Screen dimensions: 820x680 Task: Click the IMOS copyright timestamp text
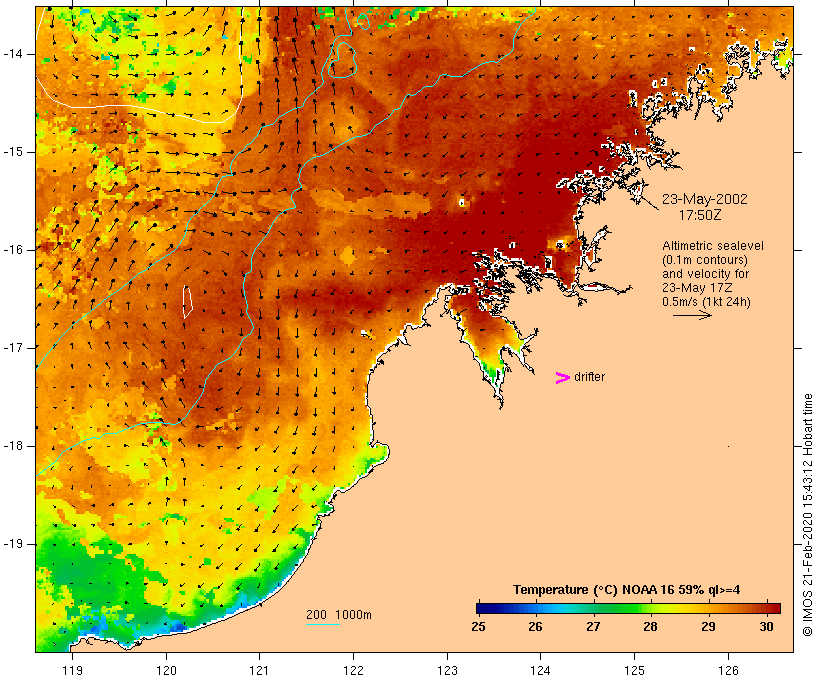(x=808, y=515)
